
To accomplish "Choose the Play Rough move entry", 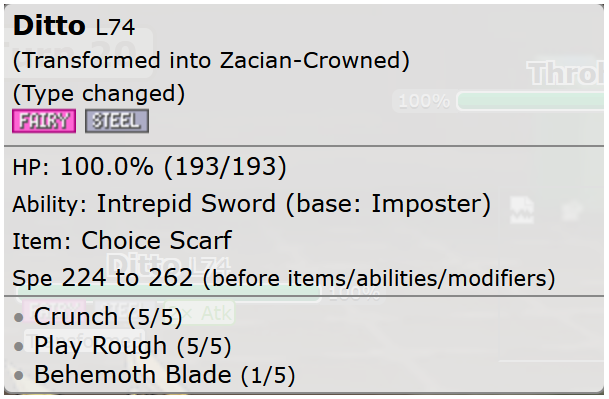I will (x=132, y=346).
